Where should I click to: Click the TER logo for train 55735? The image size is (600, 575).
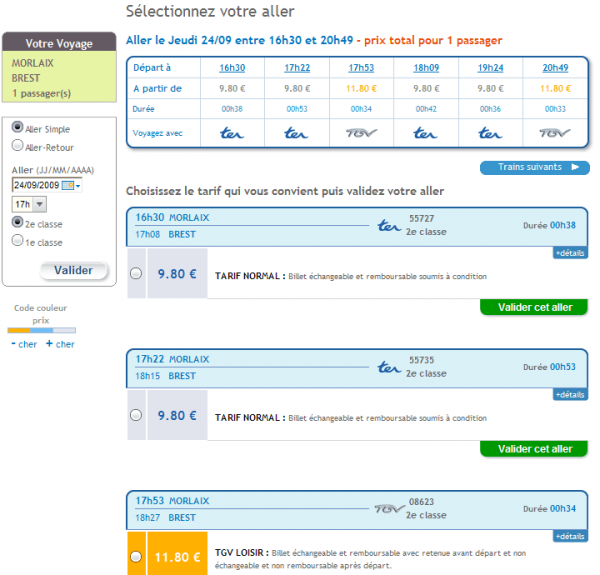(389, 368)
